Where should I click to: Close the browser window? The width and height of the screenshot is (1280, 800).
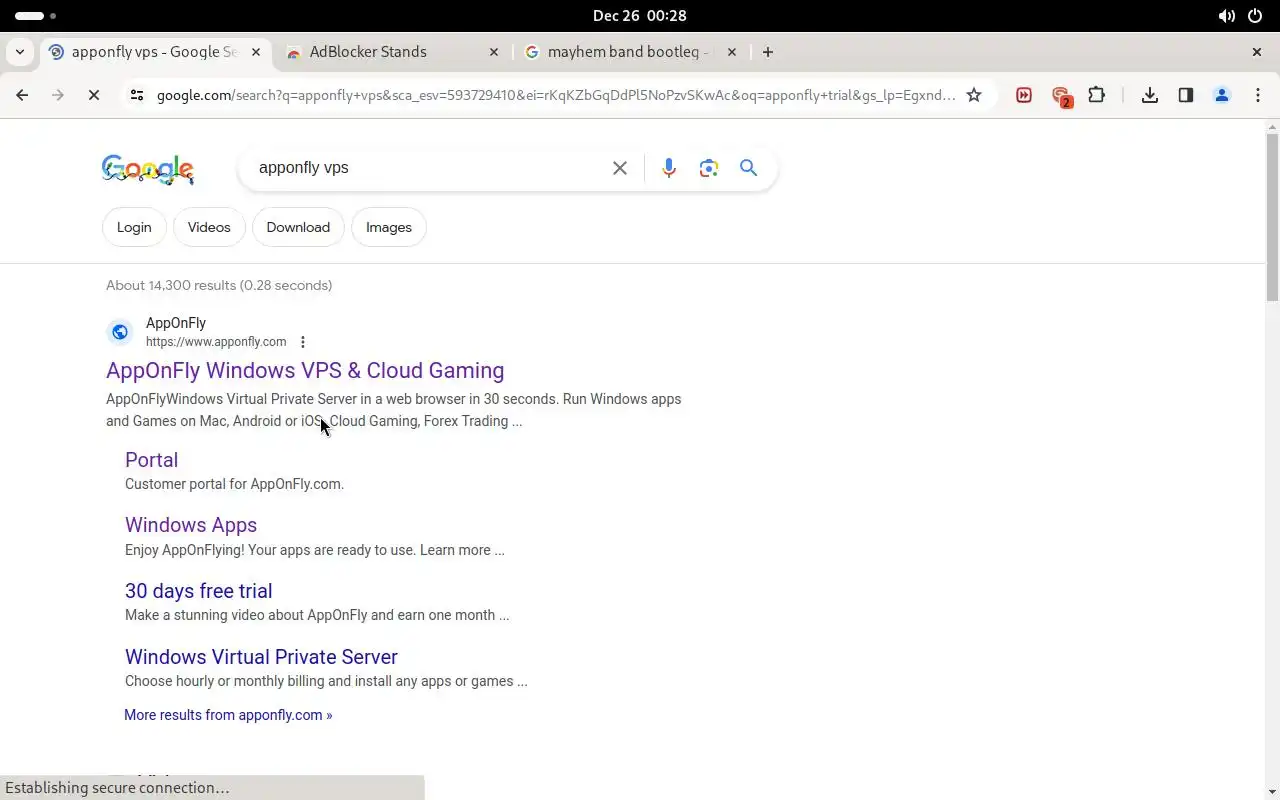point(1257,52)
